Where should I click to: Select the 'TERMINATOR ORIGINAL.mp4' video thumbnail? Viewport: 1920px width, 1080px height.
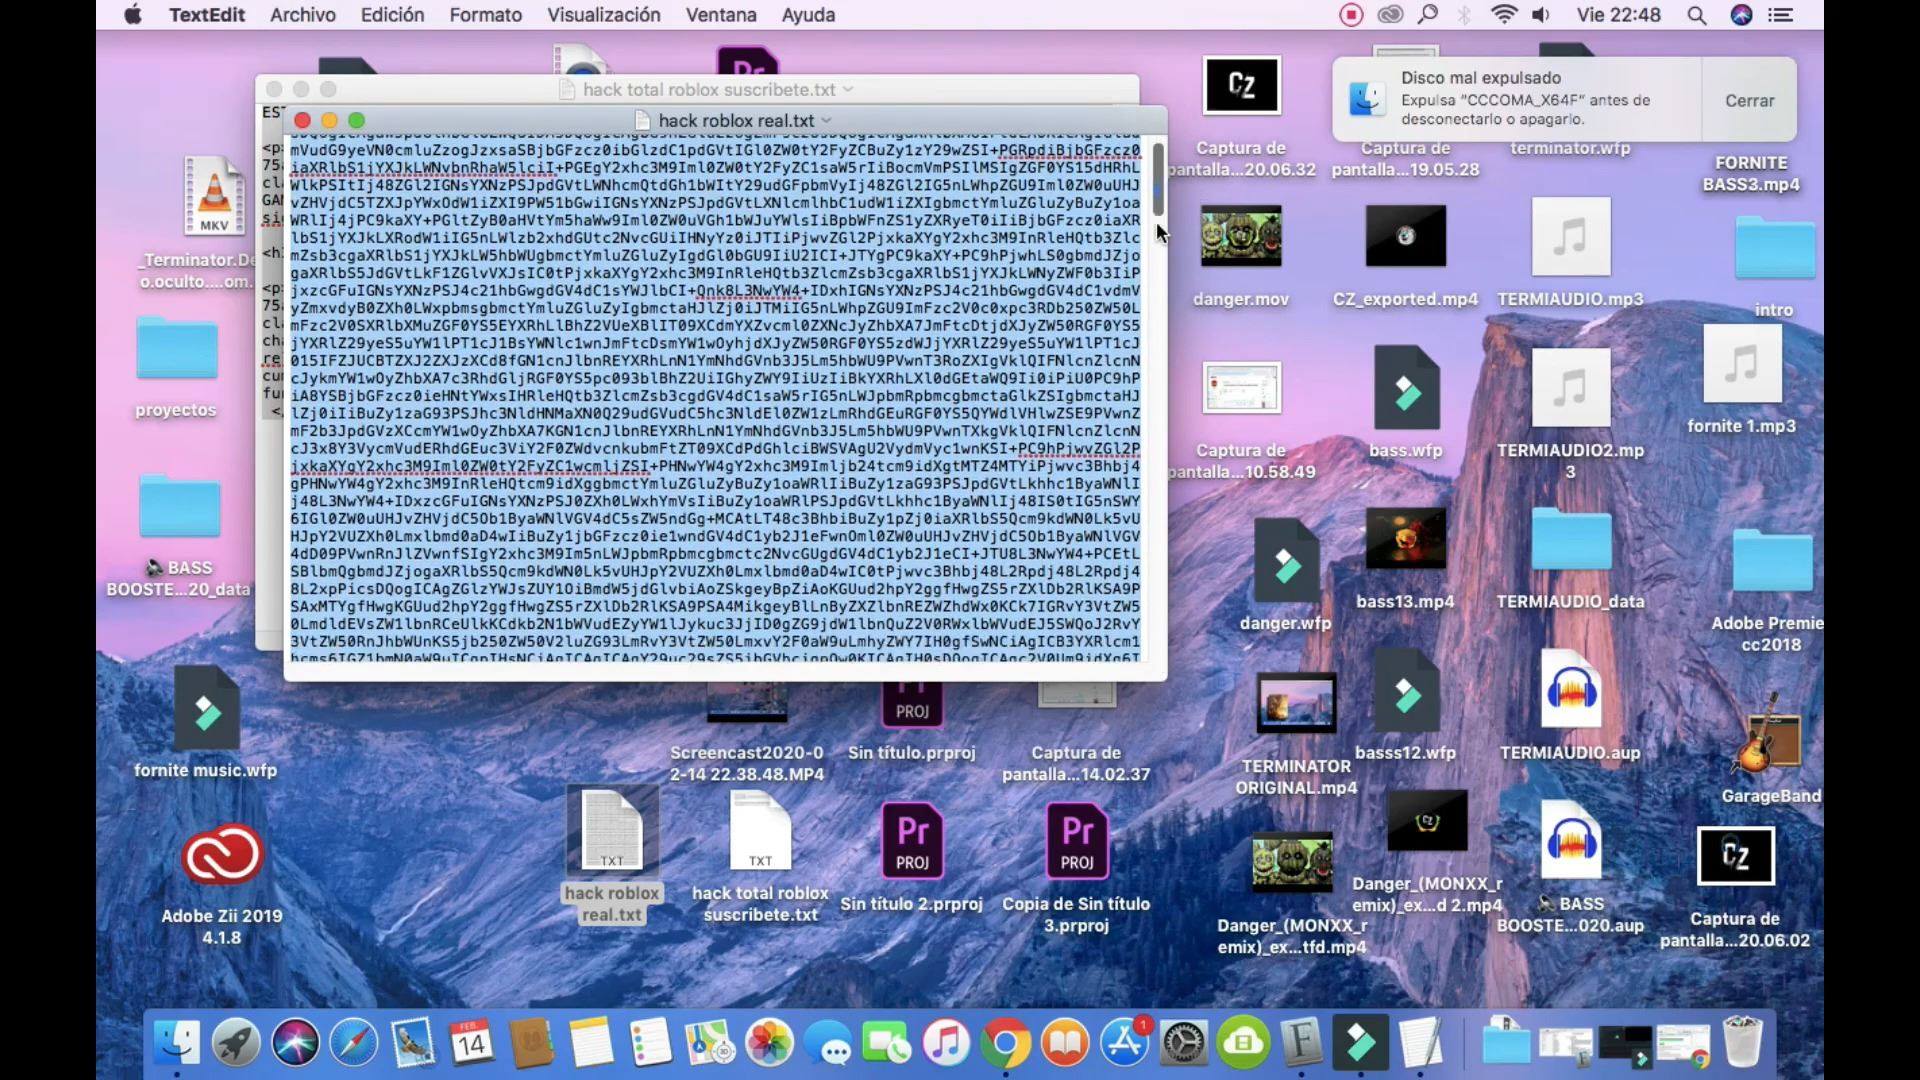[x=1296, y=704]
